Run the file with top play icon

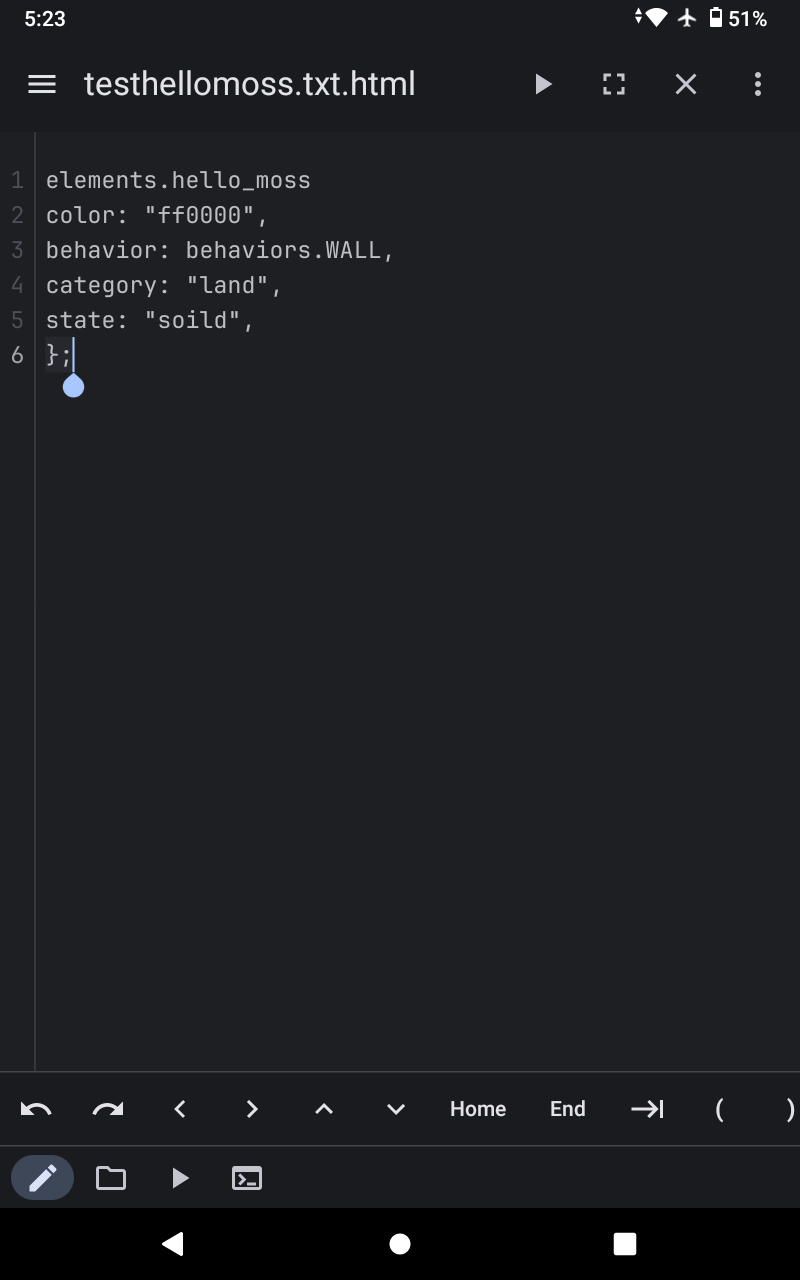tap(543, 84)
